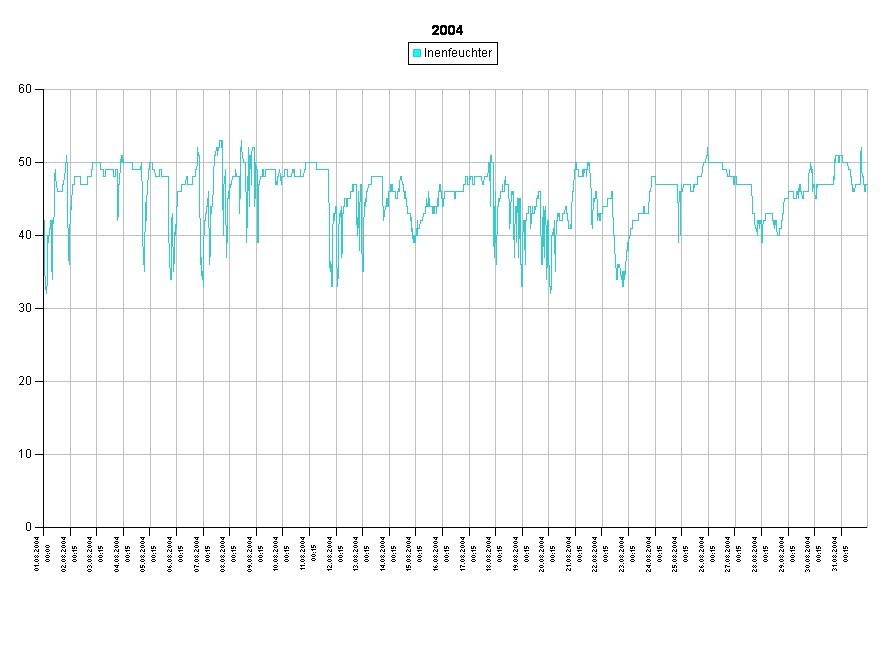Viewport: 896px width, 662px height.
Task: Click the empty white center of the plot
Action: (455, 400)
